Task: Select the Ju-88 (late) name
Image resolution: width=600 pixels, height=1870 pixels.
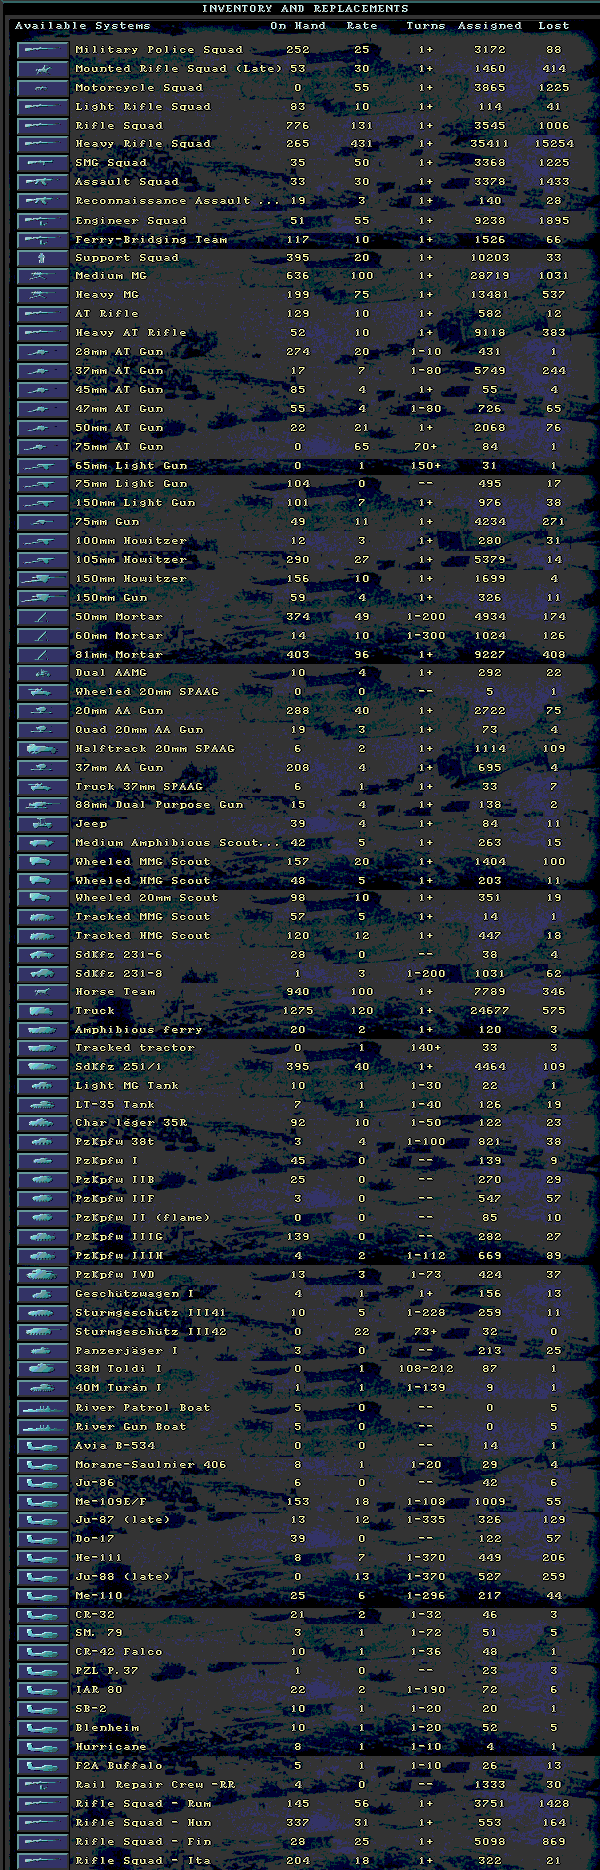Action: point(123,1577)
